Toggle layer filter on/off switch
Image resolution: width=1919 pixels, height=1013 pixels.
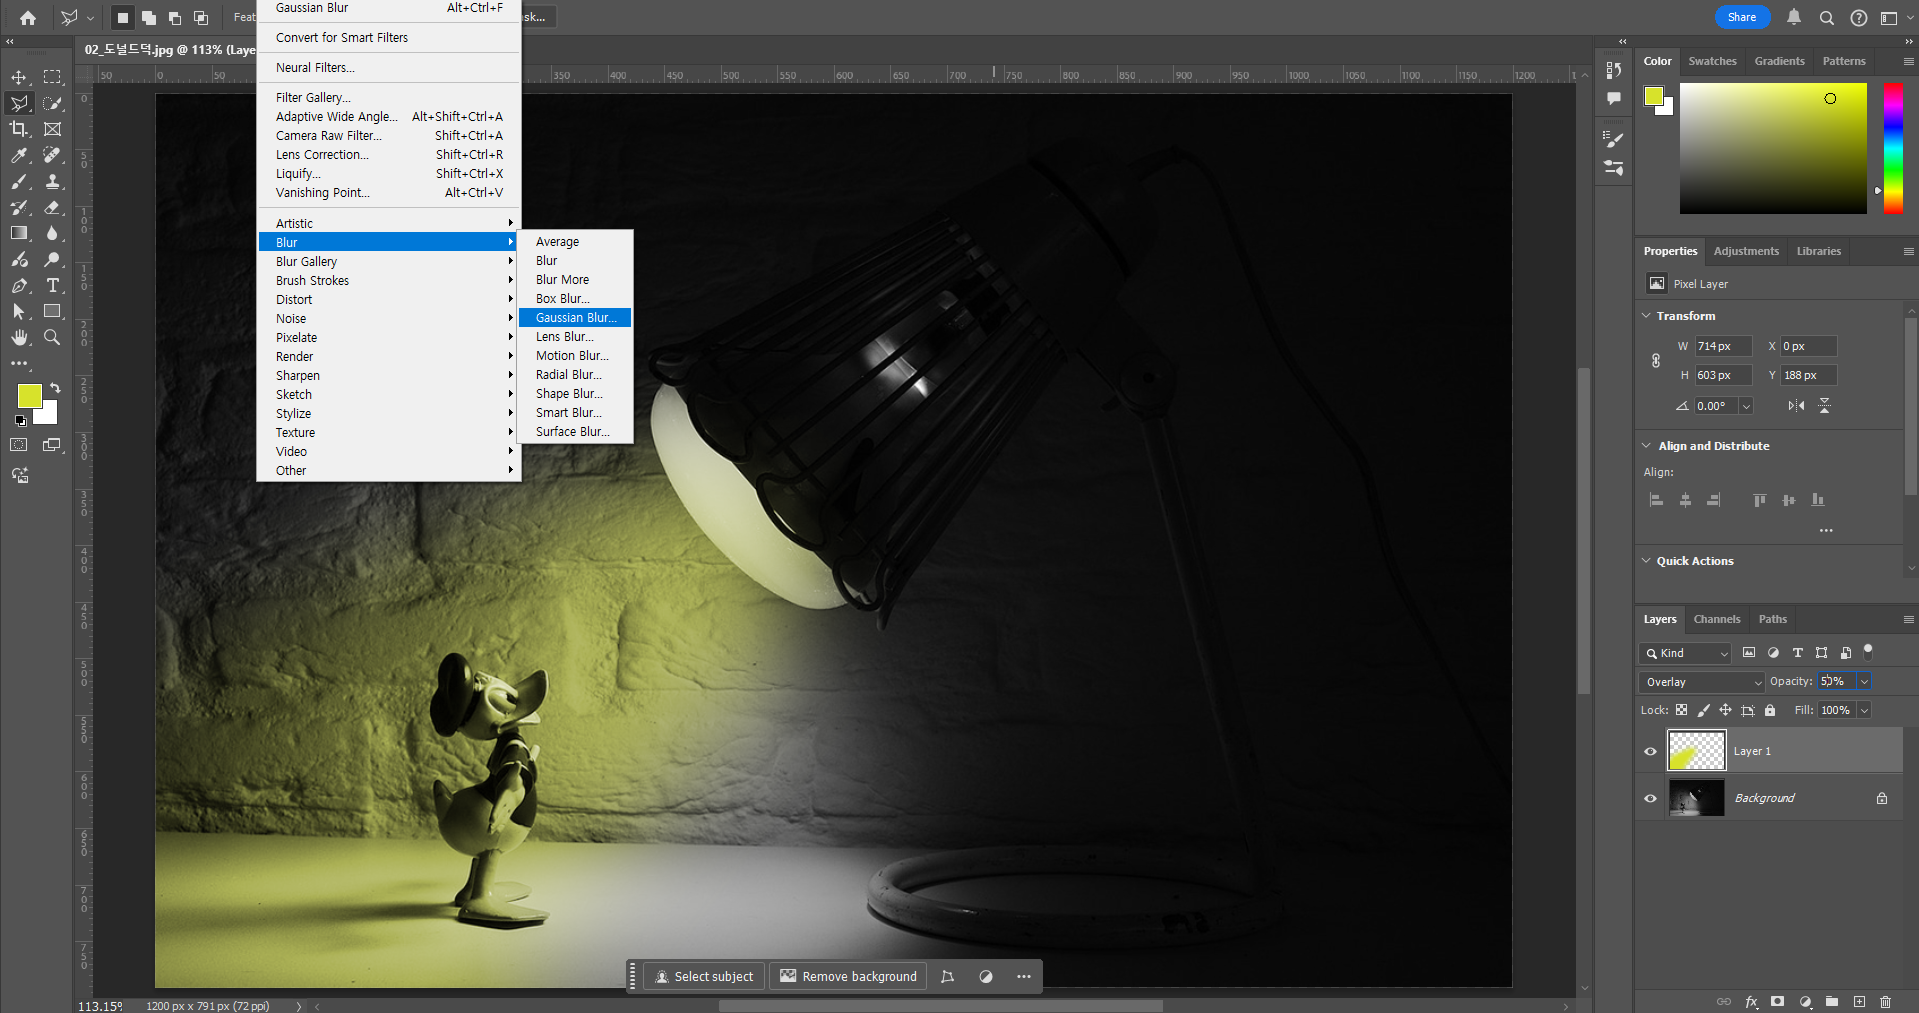coord(1868,652)
